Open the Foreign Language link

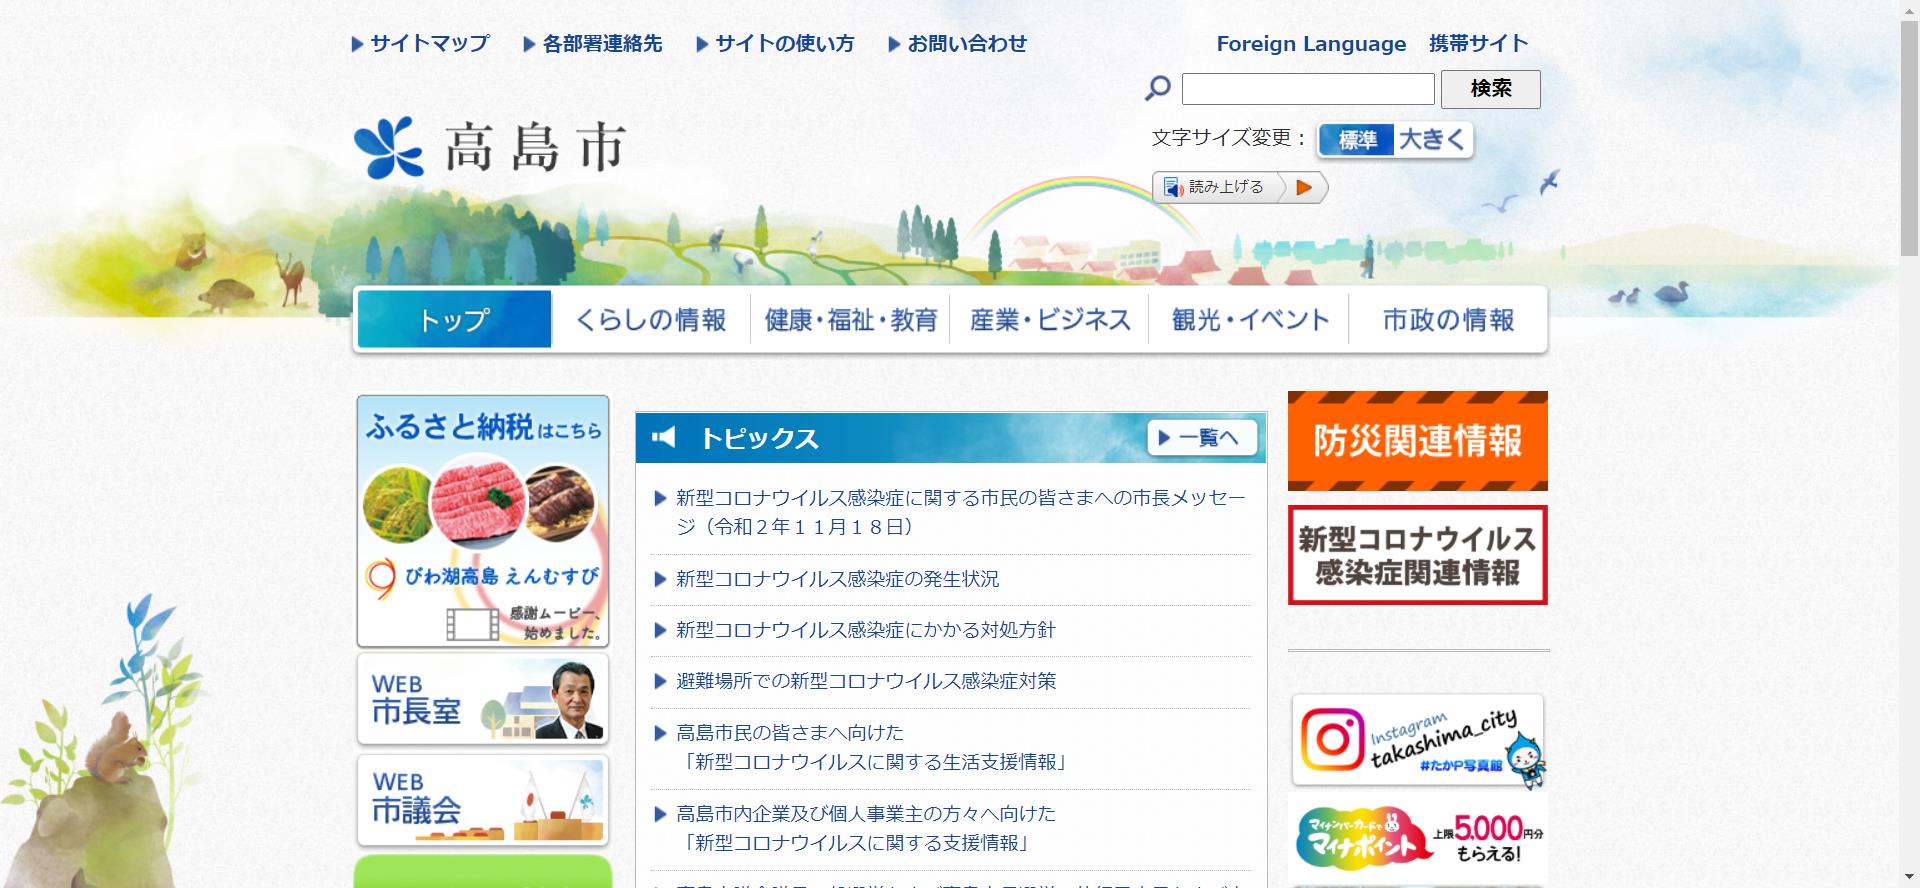tap(1310, 44)
